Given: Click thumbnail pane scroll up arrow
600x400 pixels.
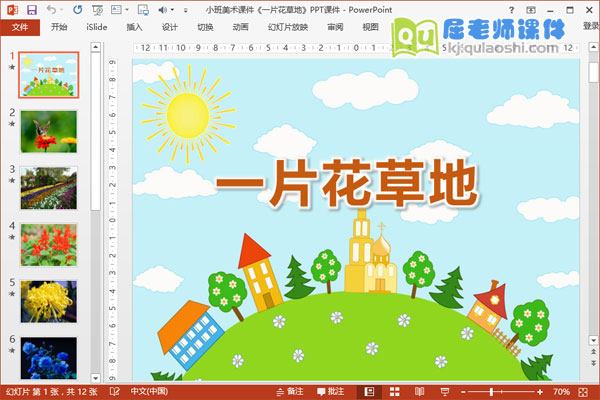Looking at the screenshot, I should (x=96, y=47).
